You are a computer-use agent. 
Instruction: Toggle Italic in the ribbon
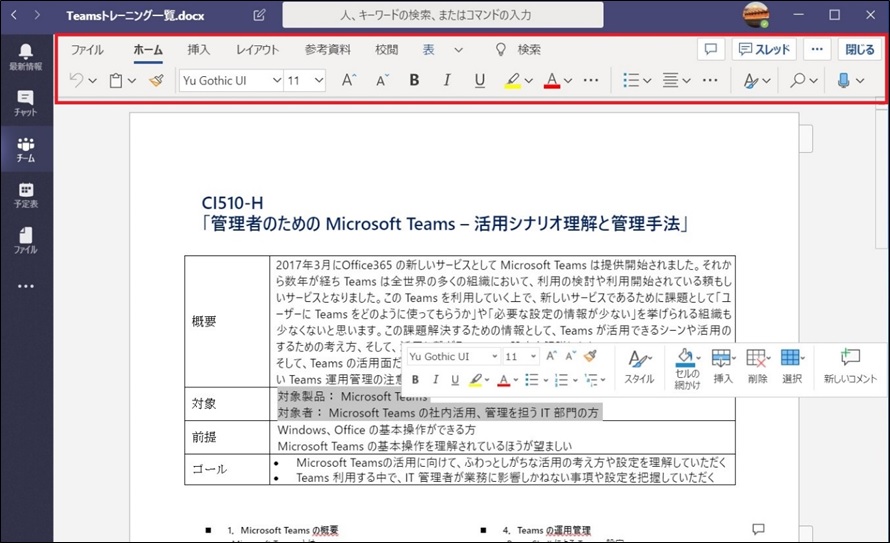[x=447, y=80]
